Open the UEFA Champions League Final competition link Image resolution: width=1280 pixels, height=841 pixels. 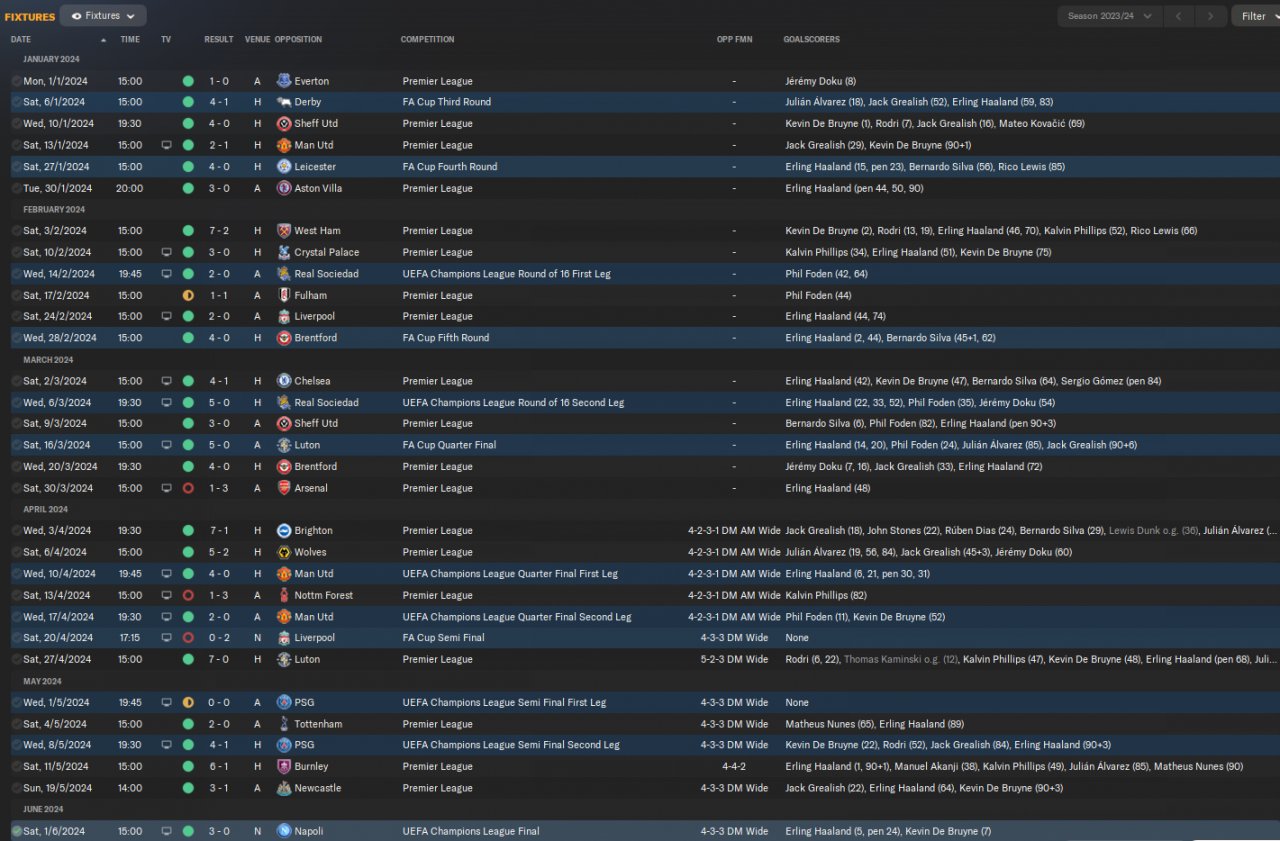point(472,831)
